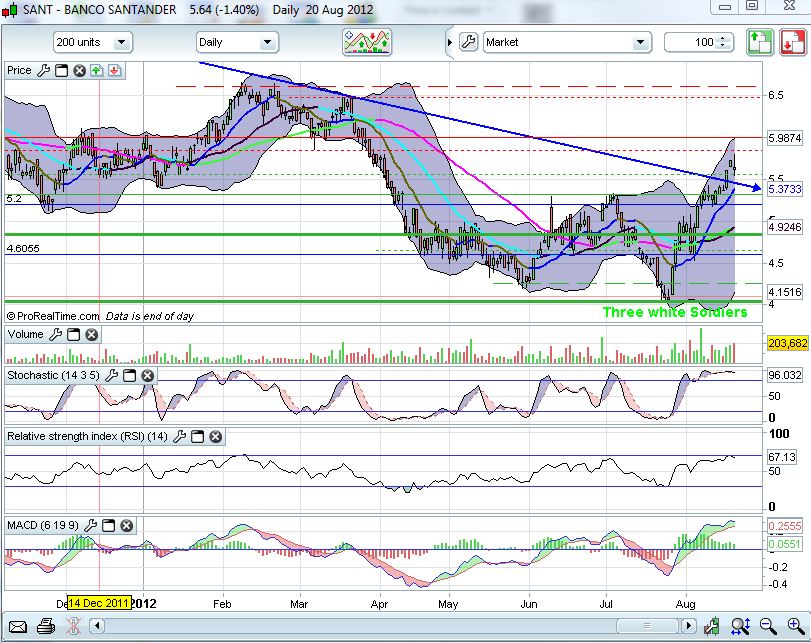Image resolution: width=811 pixels, height=643 pixels.
Task: Click the green buy order button
Action: coord(760,42)
